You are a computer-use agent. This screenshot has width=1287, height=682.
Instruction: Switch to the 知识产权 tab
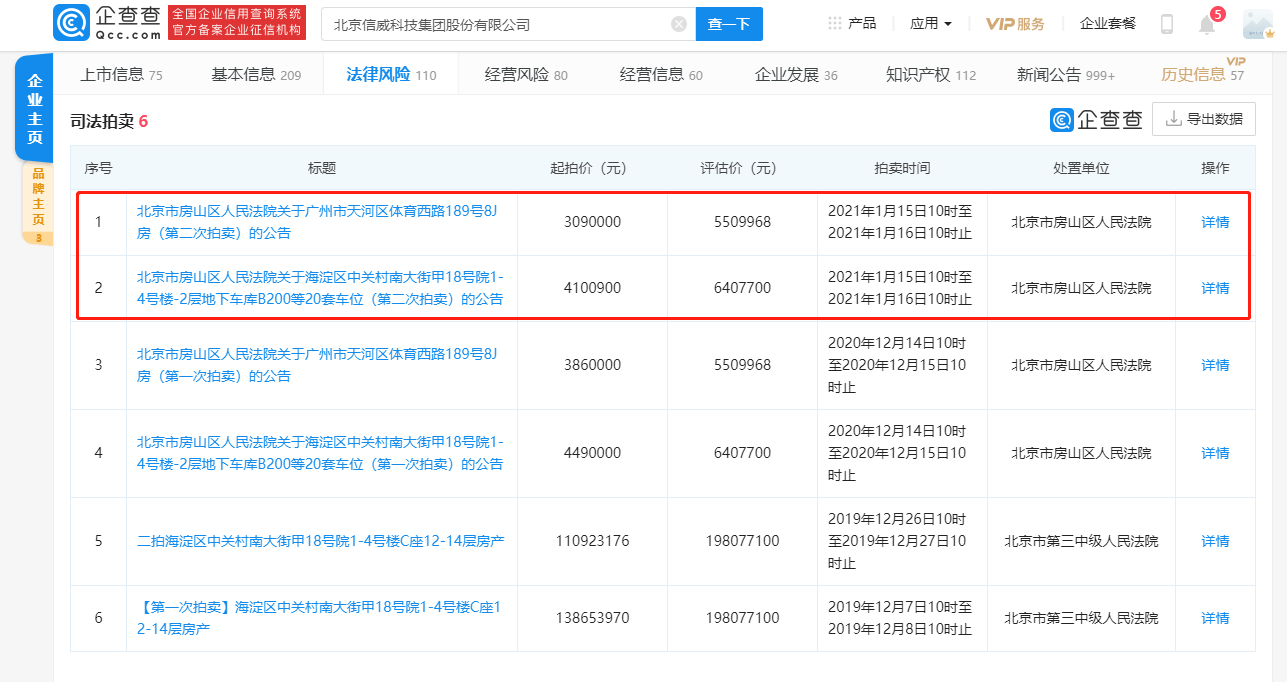pos(931,74)
